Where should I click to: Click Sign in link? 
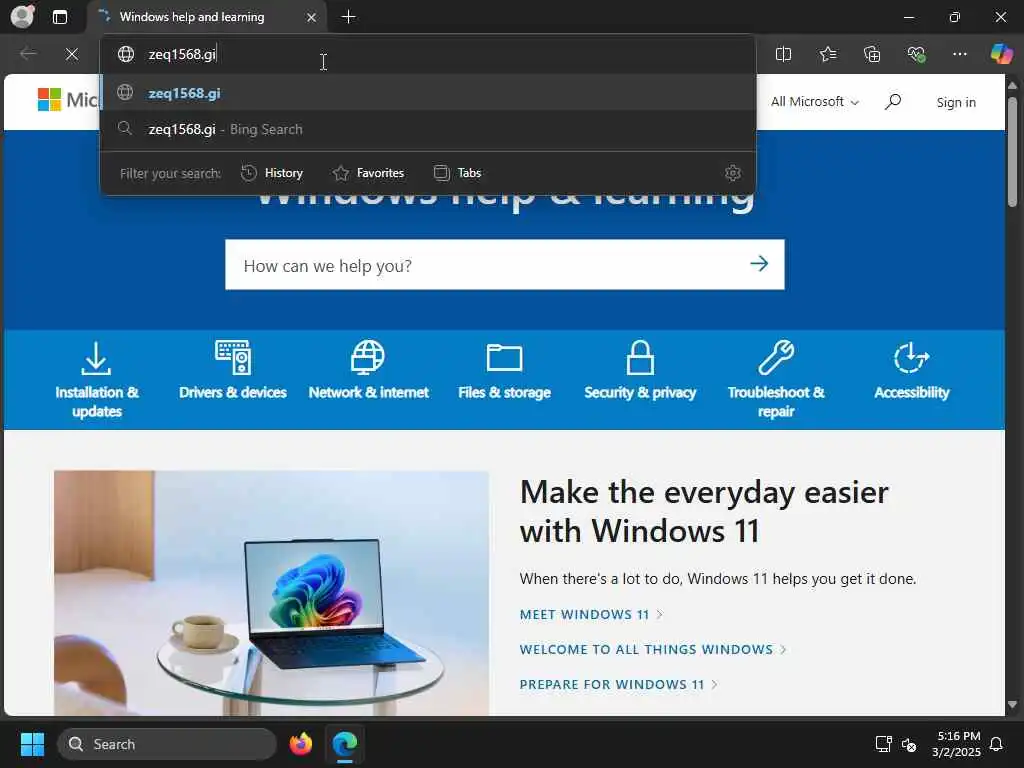click(956, 103)
